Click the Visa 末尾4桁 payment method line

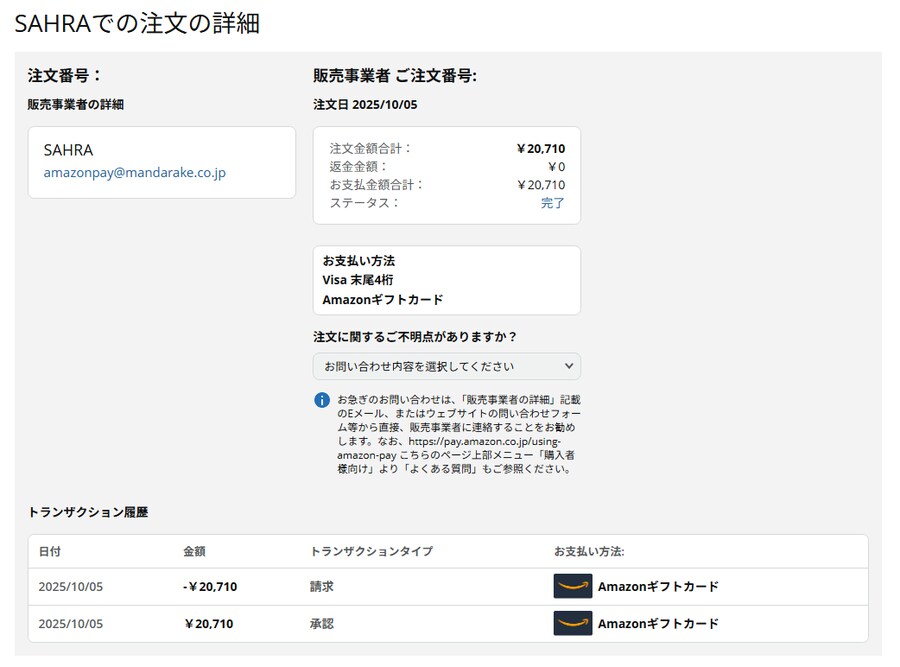[358, 280]
